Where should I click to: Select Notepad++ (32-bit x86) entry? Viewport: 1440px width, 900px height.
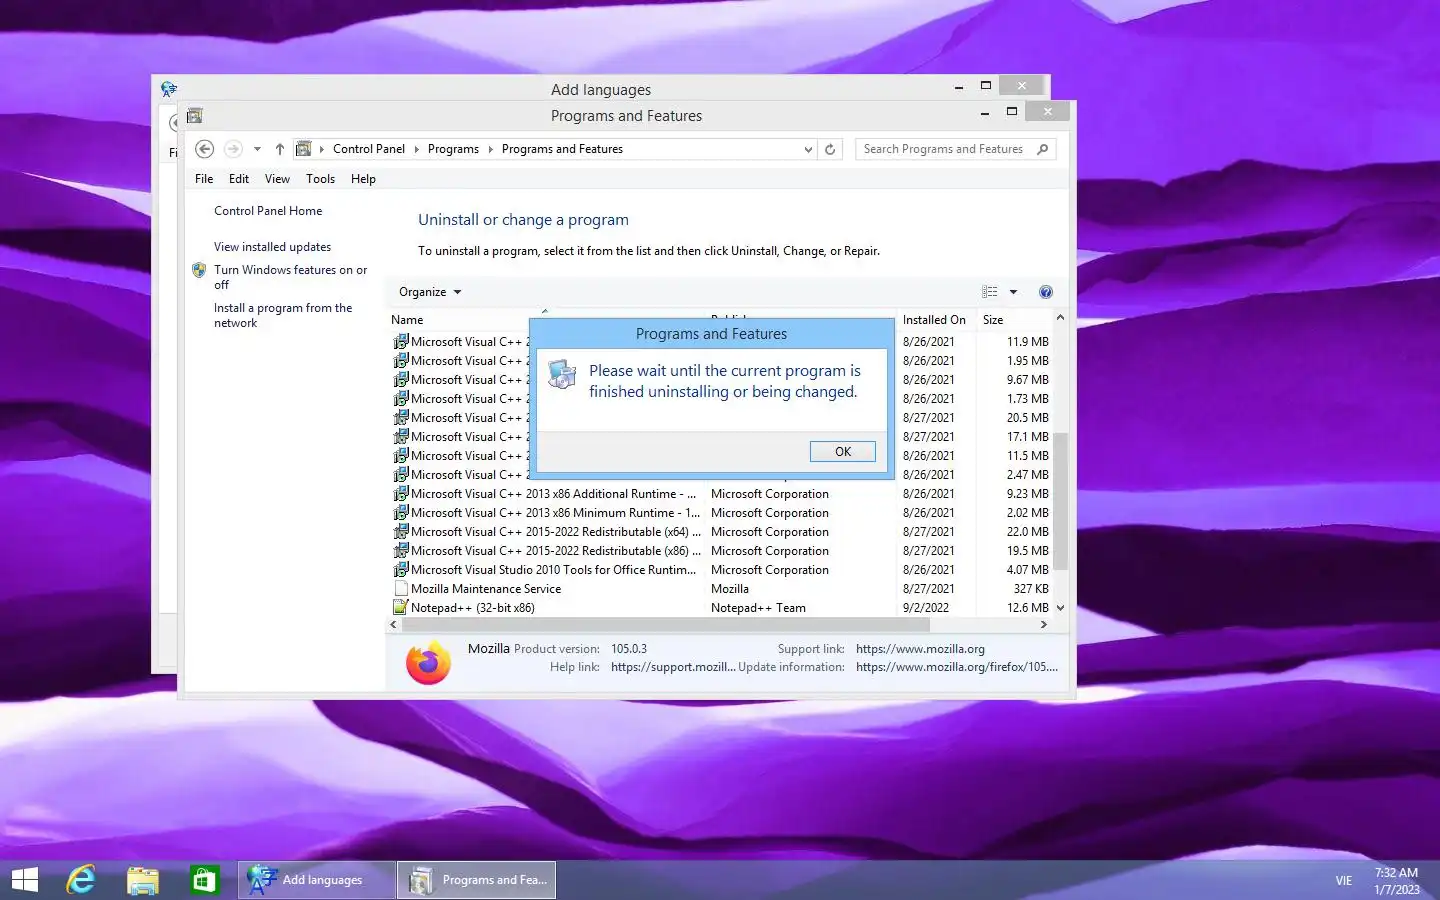click(x=473, y=608)
